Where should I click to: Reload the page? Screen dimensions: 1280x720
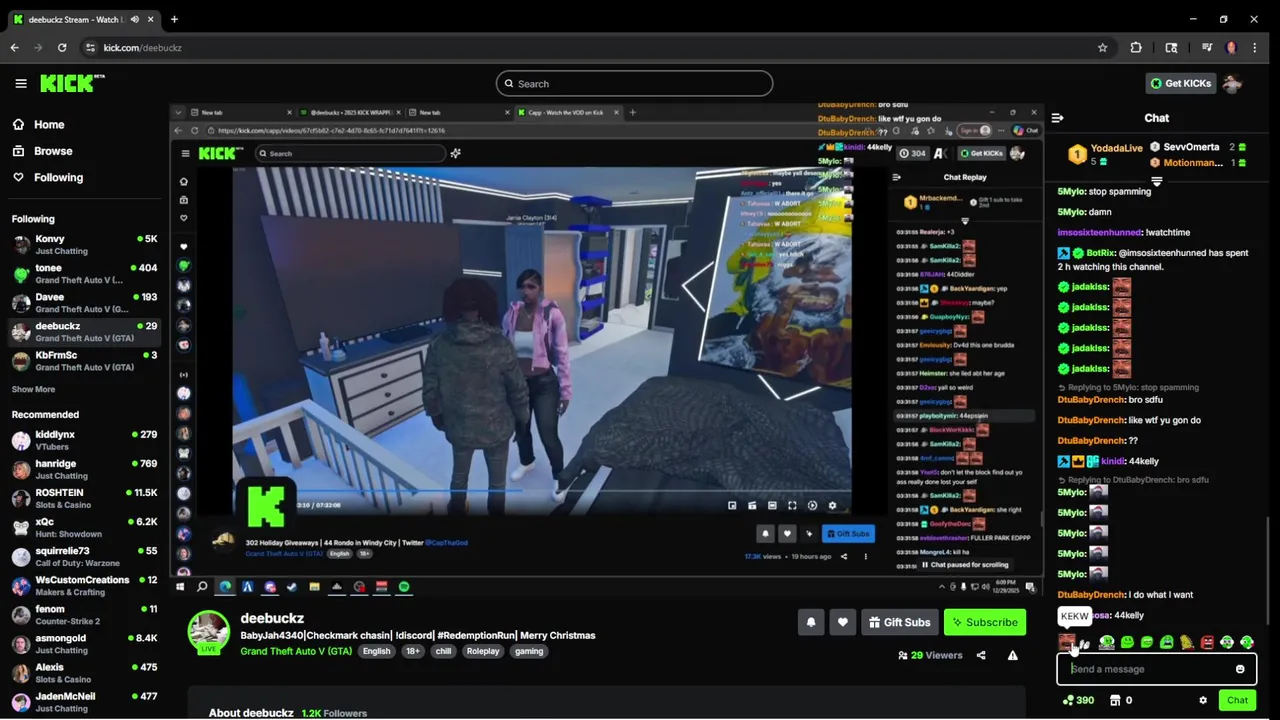[x=62, y=48]
